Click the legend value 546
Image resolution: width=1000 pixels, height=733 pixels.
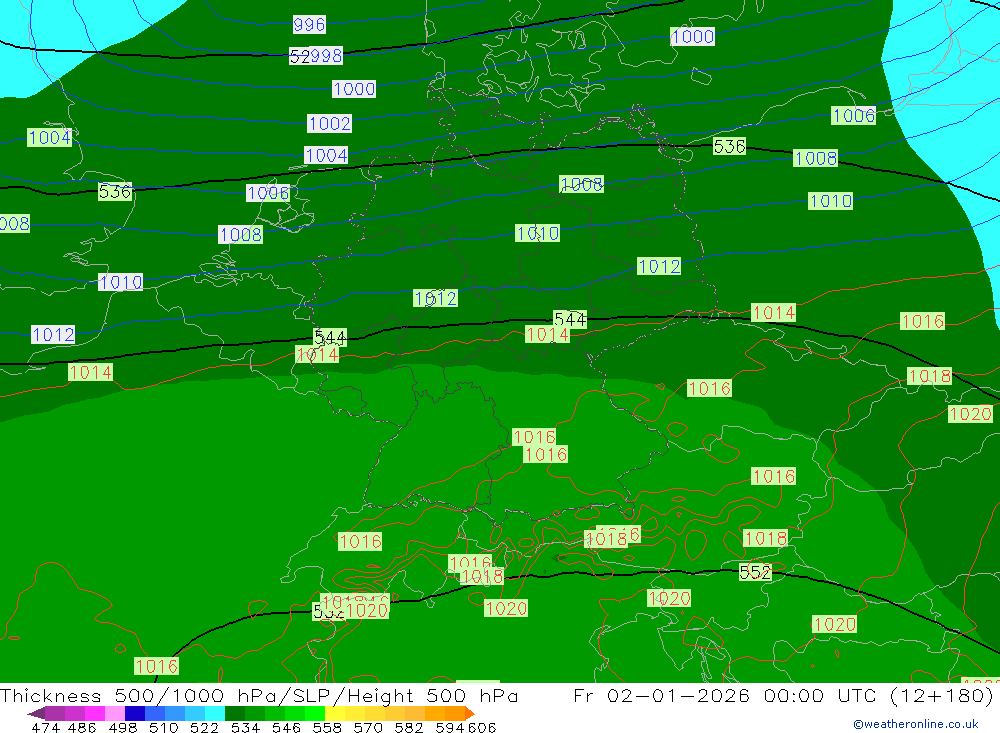286,727
